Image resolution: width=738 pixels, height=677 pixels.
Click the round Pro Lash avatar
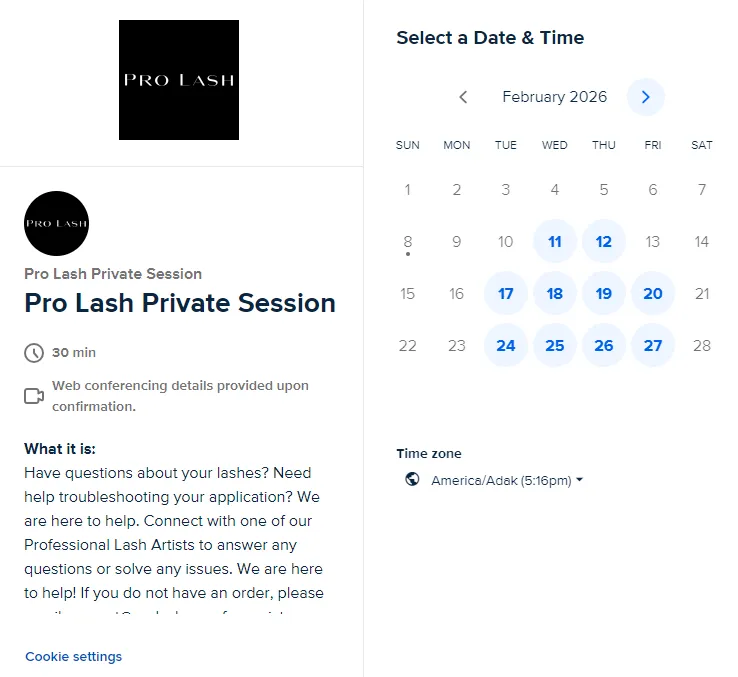(x=56, y=223)
